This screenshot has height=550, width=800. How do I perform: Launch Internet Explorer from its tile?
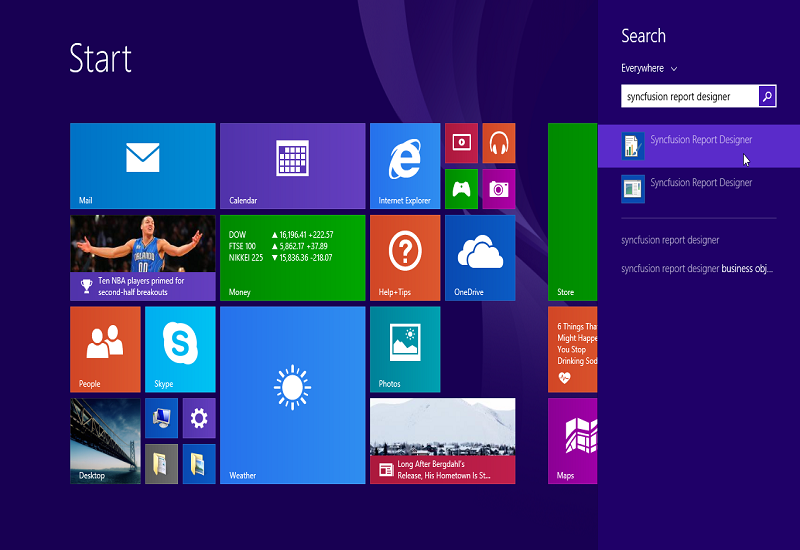pos(404,166)
